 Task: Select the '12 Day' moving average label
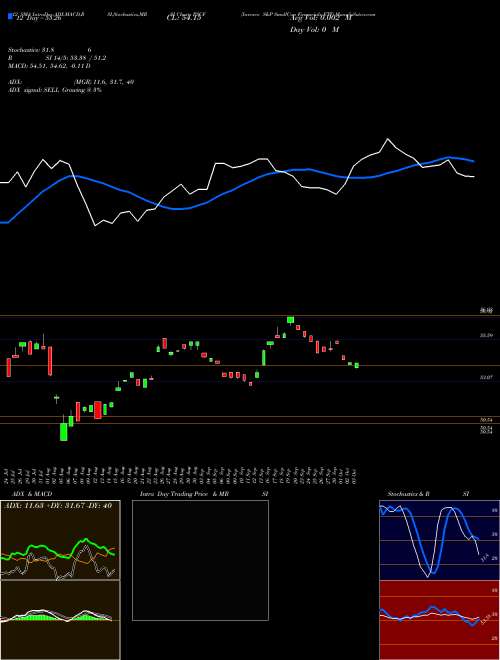point(39,19)
